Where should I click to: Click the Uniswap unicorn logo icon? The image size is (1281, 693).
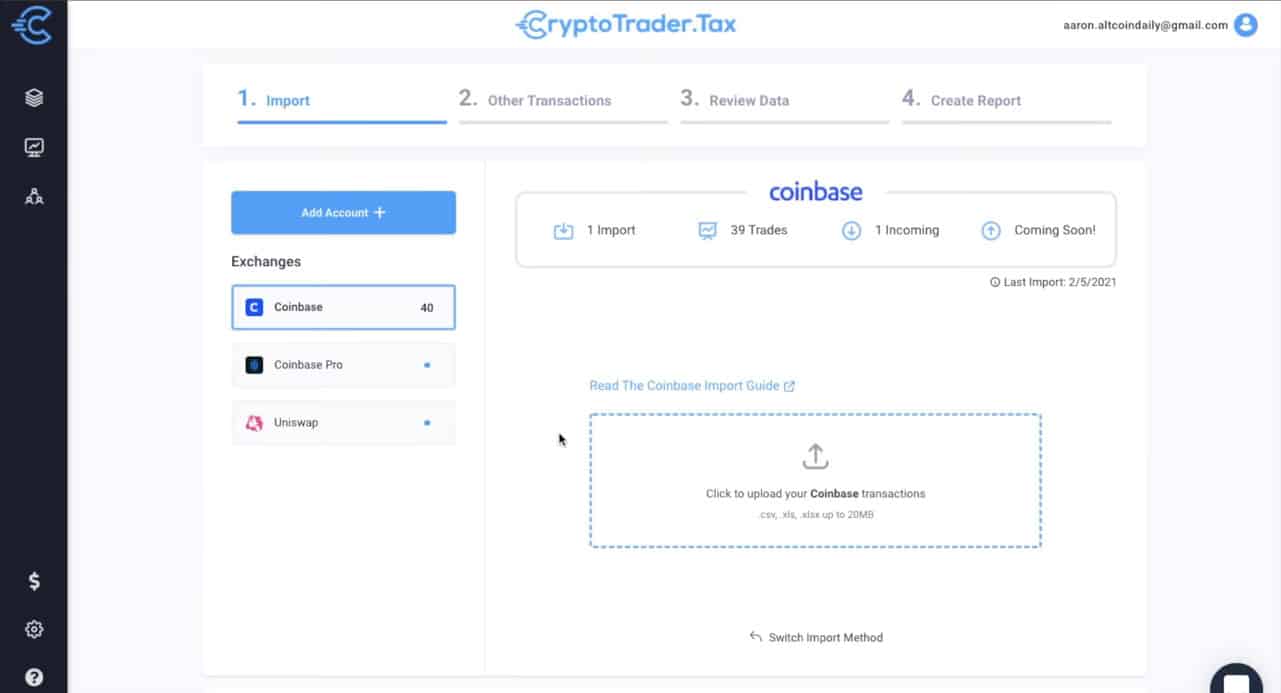click(254, 423)
